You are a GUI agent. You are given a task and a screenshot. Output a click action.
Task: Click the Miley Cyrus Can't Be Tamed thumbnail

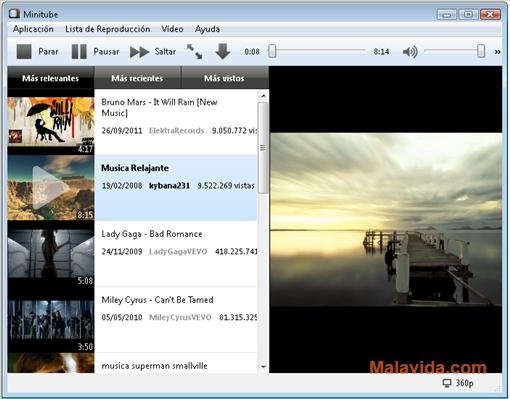[51, 319]
